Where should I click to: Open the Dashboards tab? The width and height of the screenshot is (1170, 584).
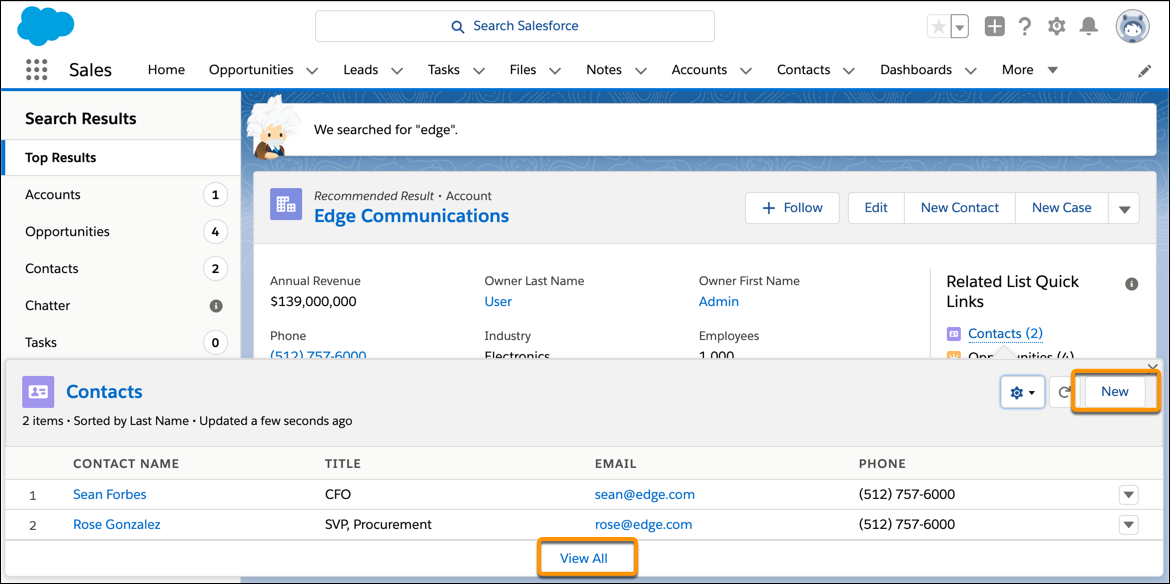[x=916, y=69]
